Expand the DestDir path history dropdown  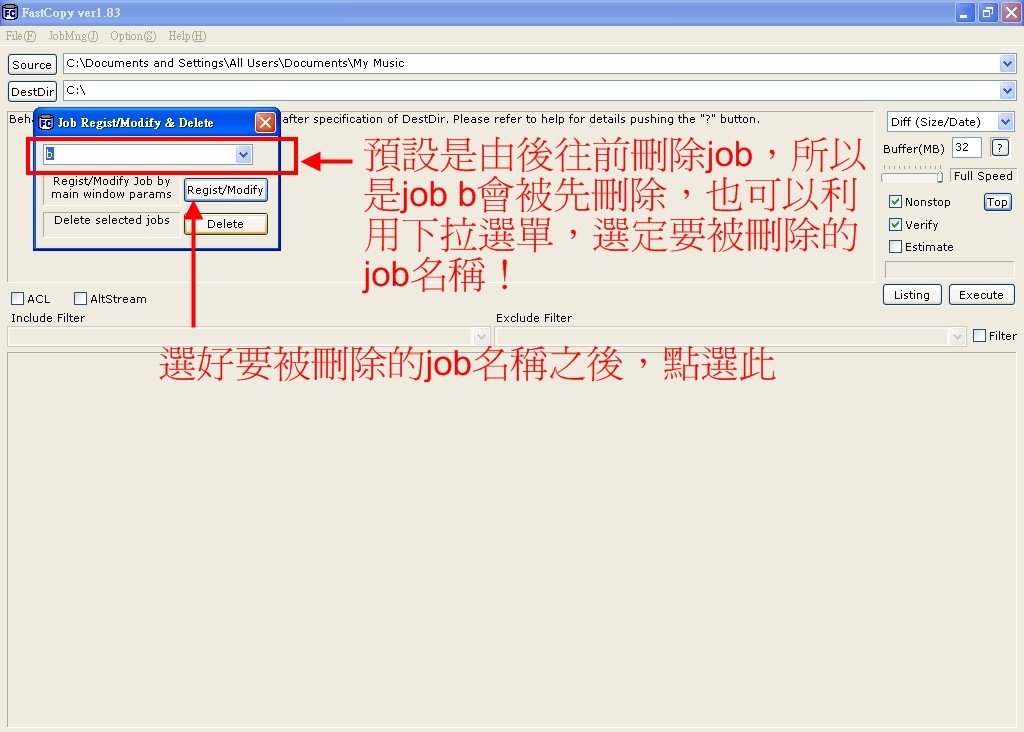pos(1007,90)
